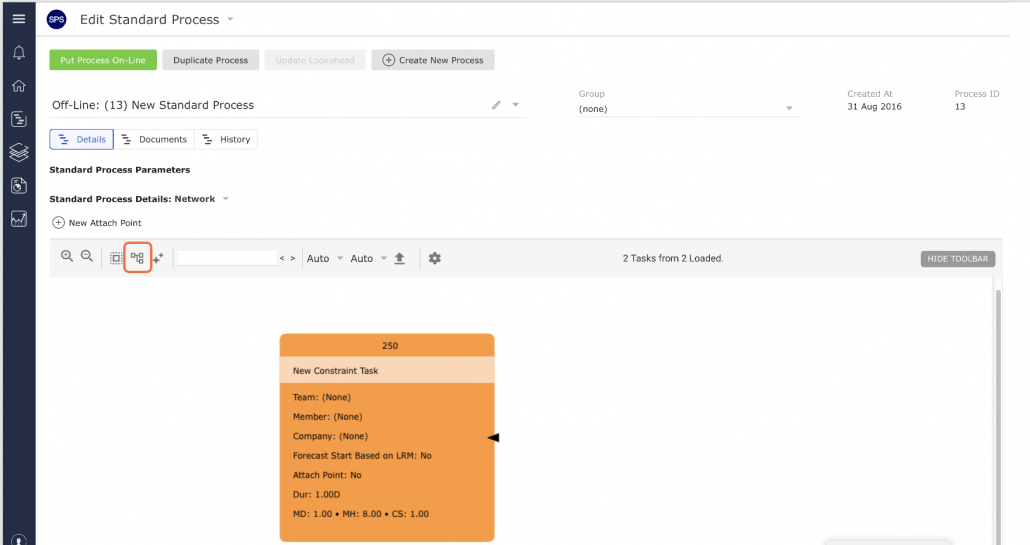The width and height of the screenshot is (1030, 545).
Task: Open the Group dropdown
Action: point(688,108)
